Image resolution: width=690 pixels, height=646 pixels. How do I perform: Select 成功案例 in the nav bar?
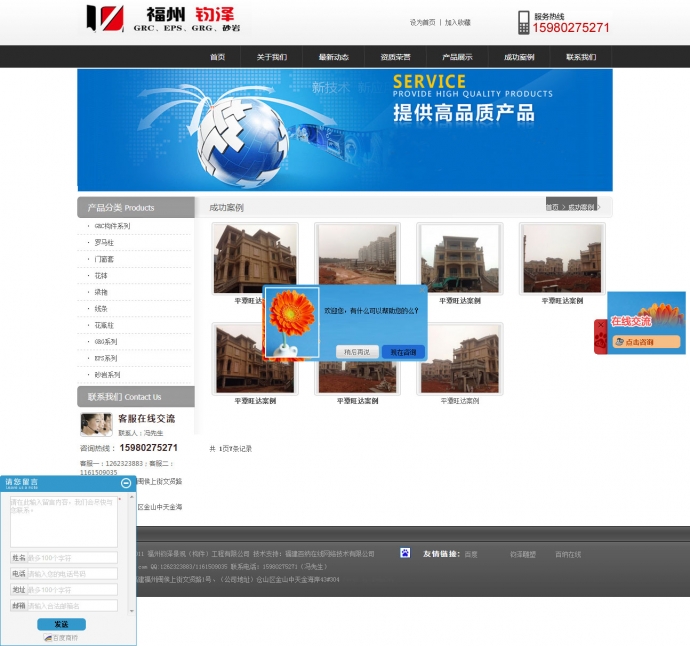519,57
